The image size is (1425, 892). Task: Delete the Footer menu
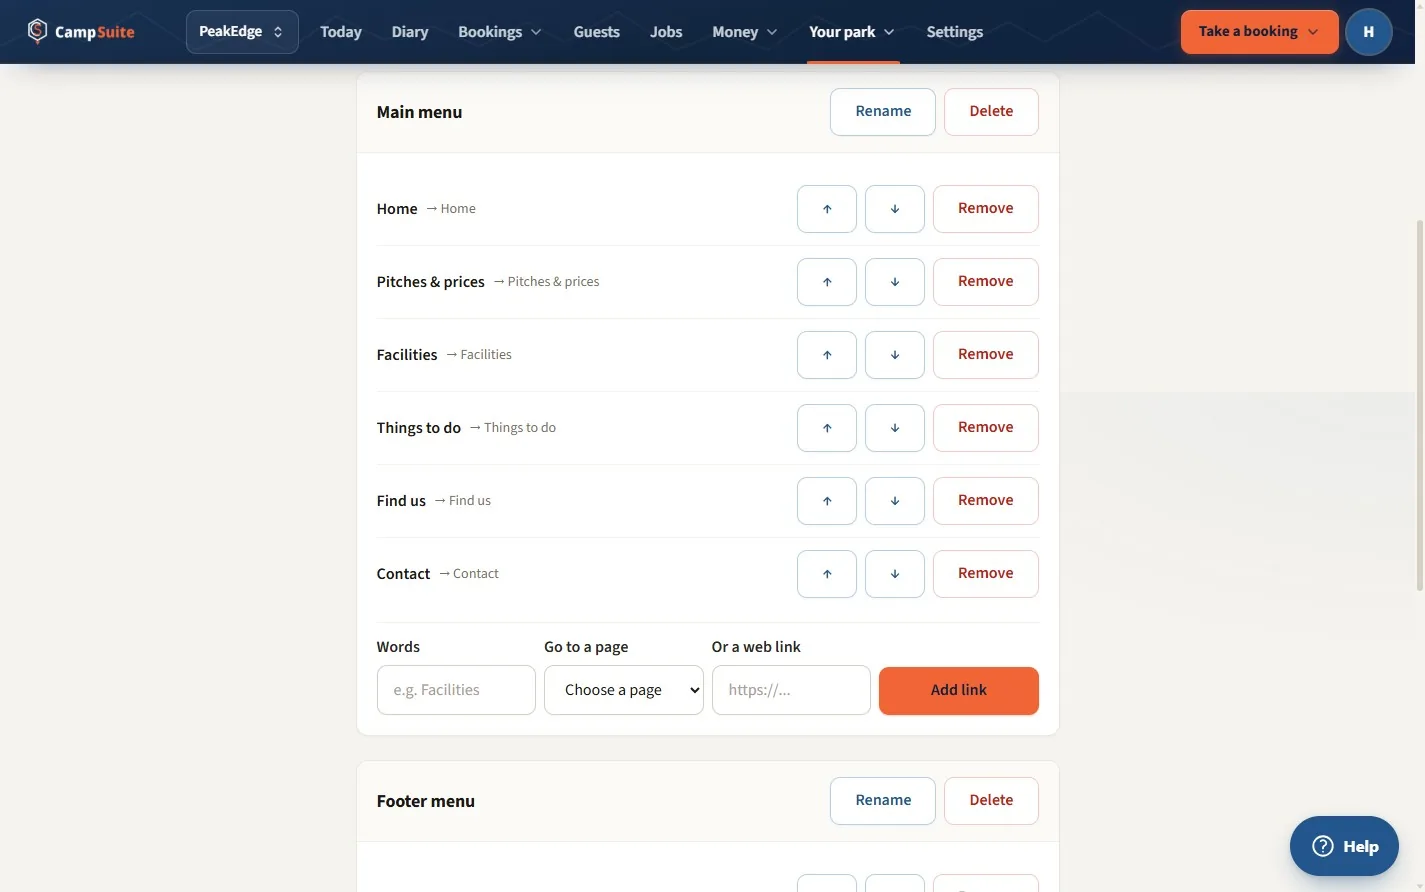(x=991, y=801)
